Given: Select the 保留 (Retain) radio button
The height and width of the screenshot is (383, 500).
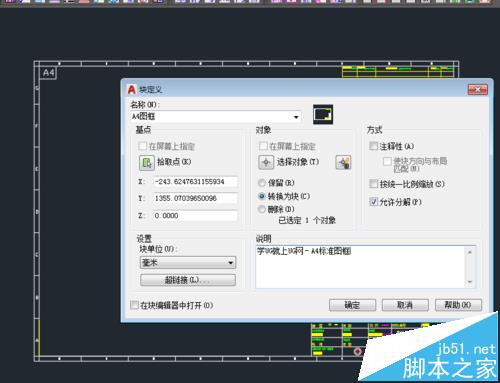Looking at the screenshot, I should click(x=262, y=183).
